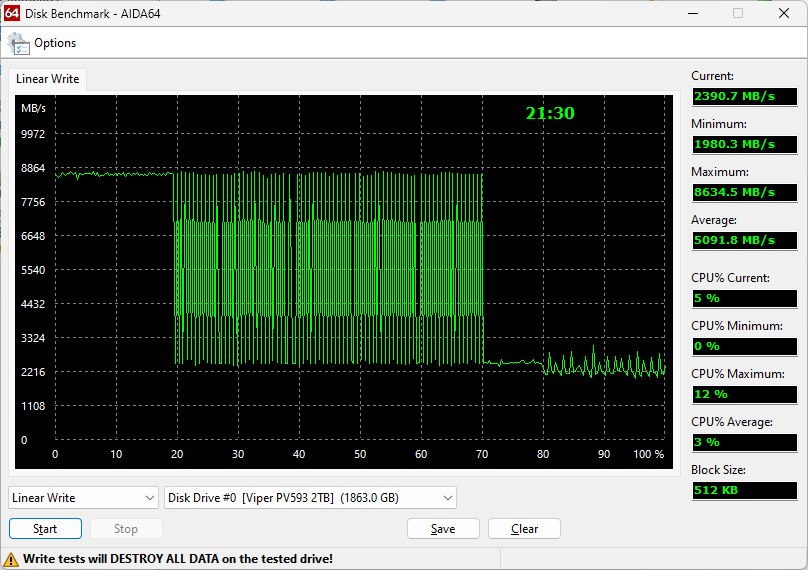The height and width of the screenshot is (570, 808).
Task: Minimize the Disk Benchmark window
Action: coord(690,13)
